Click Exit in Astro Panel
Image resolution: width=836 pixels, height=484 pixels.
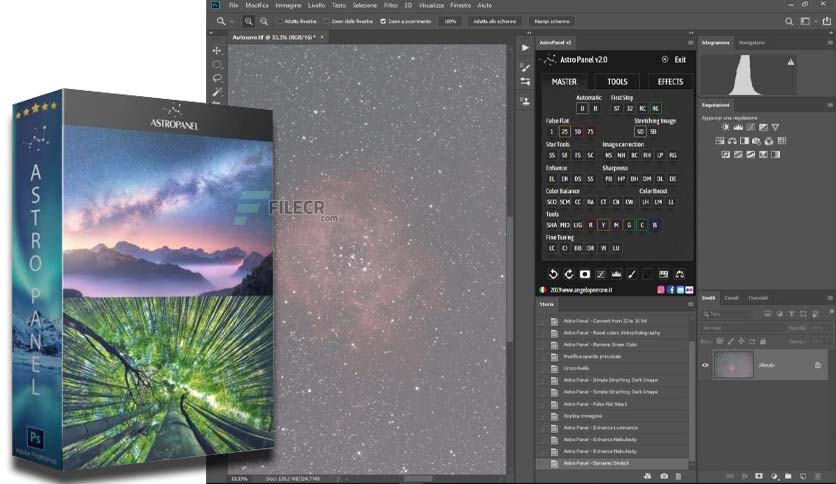point(680,60)
